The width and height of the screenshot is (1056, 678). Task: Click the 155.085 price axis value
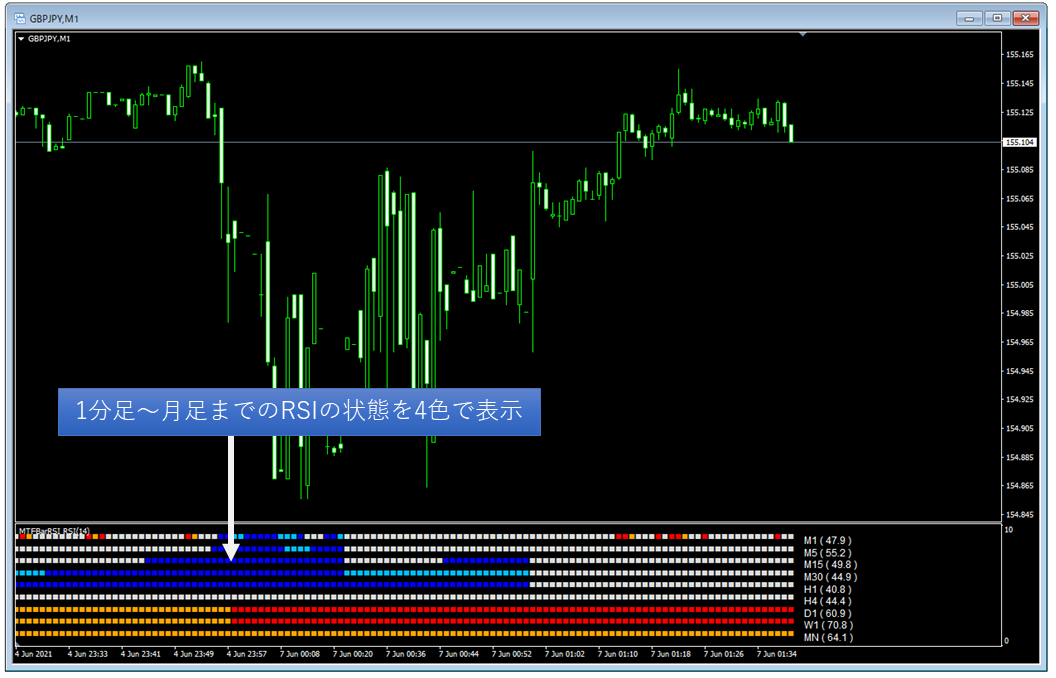point(1019,170)
